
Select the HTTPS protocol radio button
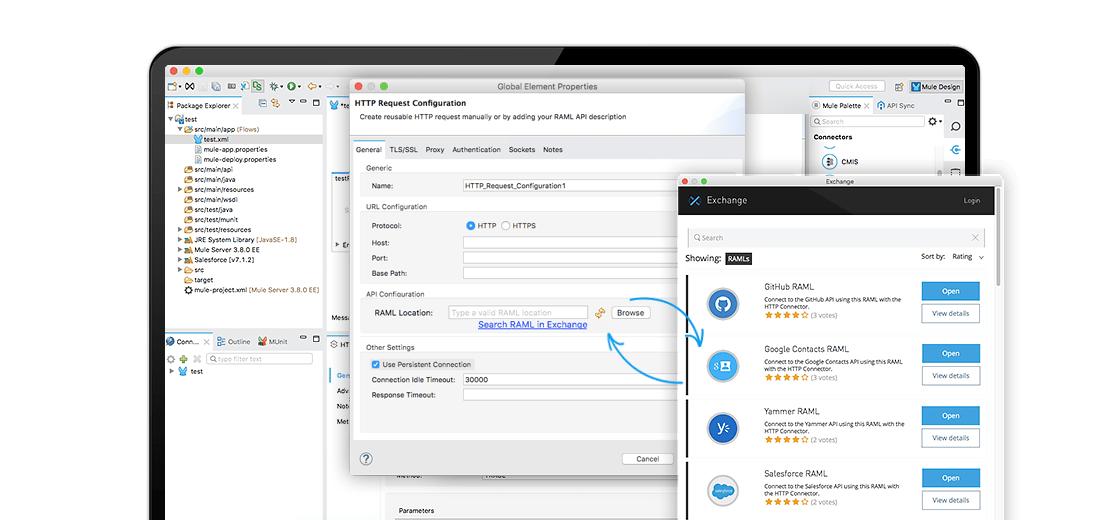(x=506, y=226)
